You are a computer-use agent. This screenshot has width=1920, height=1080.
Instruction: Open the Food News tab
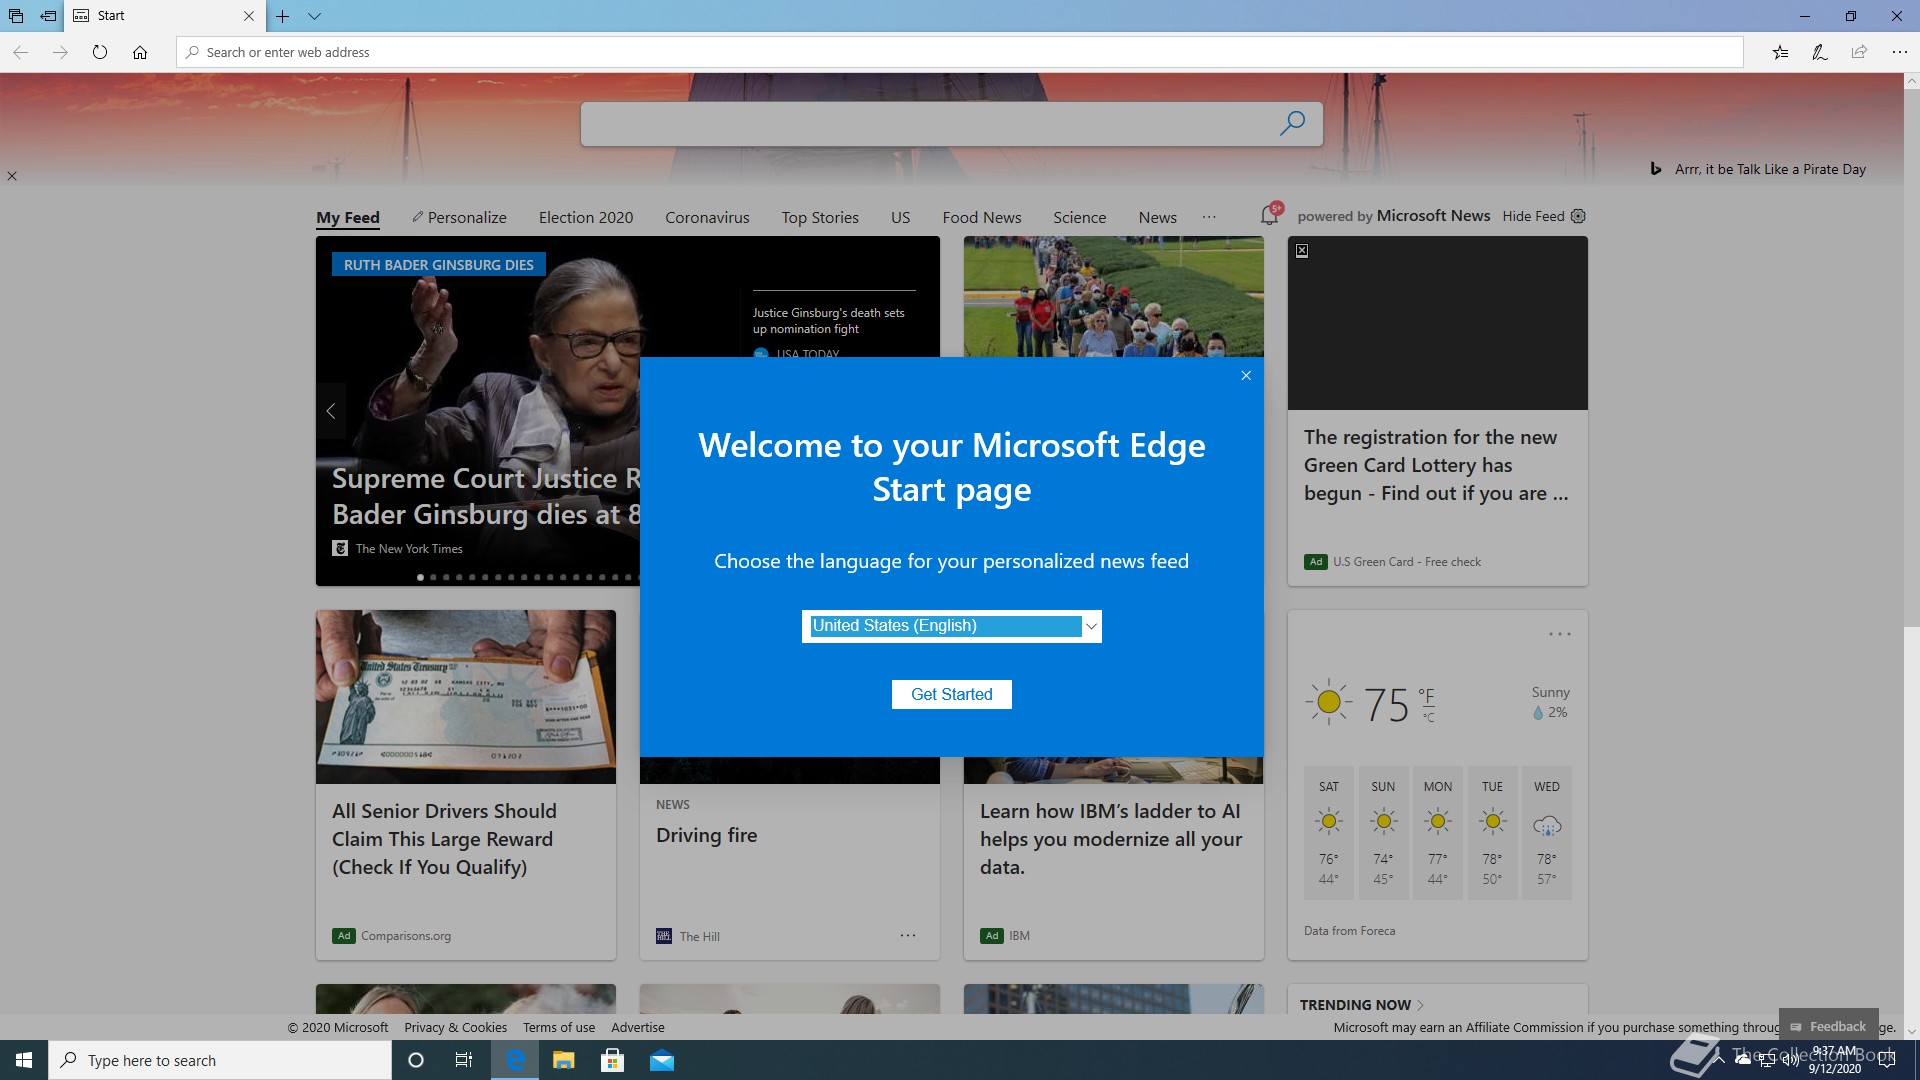[x=982, y=217]
